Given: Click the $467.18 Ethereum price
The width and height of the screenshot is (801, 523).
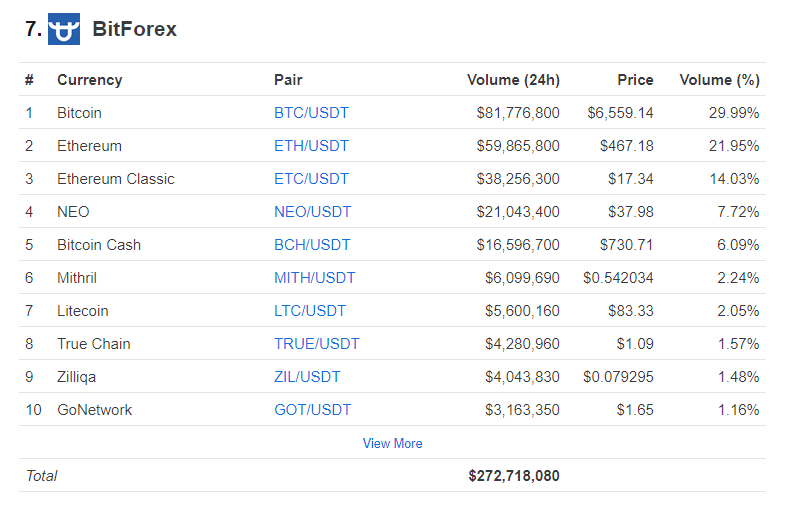Looking at the screenshot, I should (627, 146).
